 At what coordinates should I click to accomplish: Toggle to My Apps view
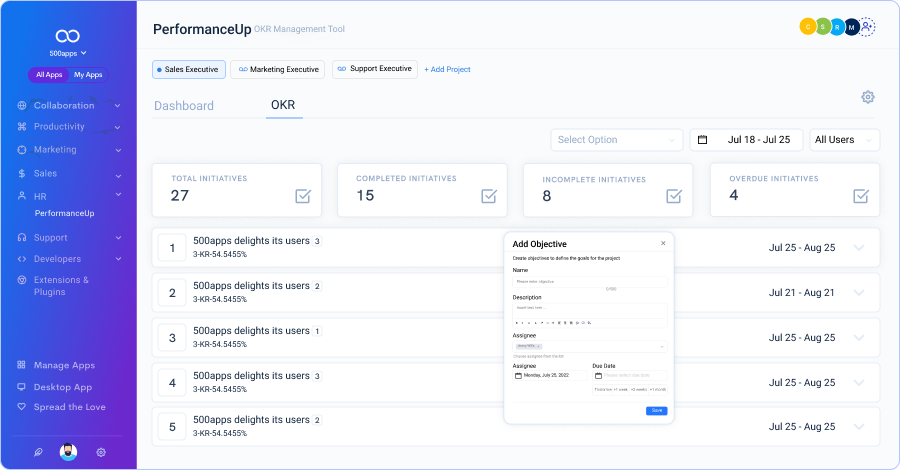pyautogui.click(x=88, y=75)
